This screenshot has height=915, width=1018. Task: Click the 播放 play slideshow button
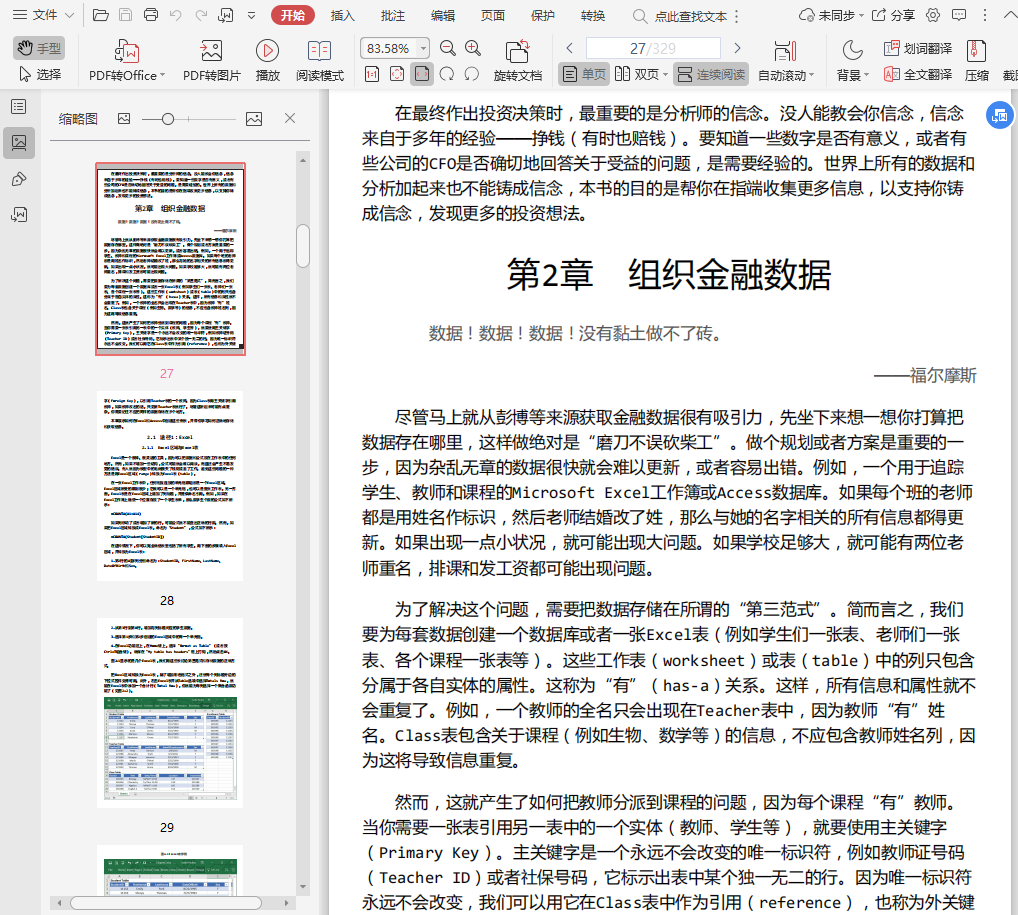[267, 60]
